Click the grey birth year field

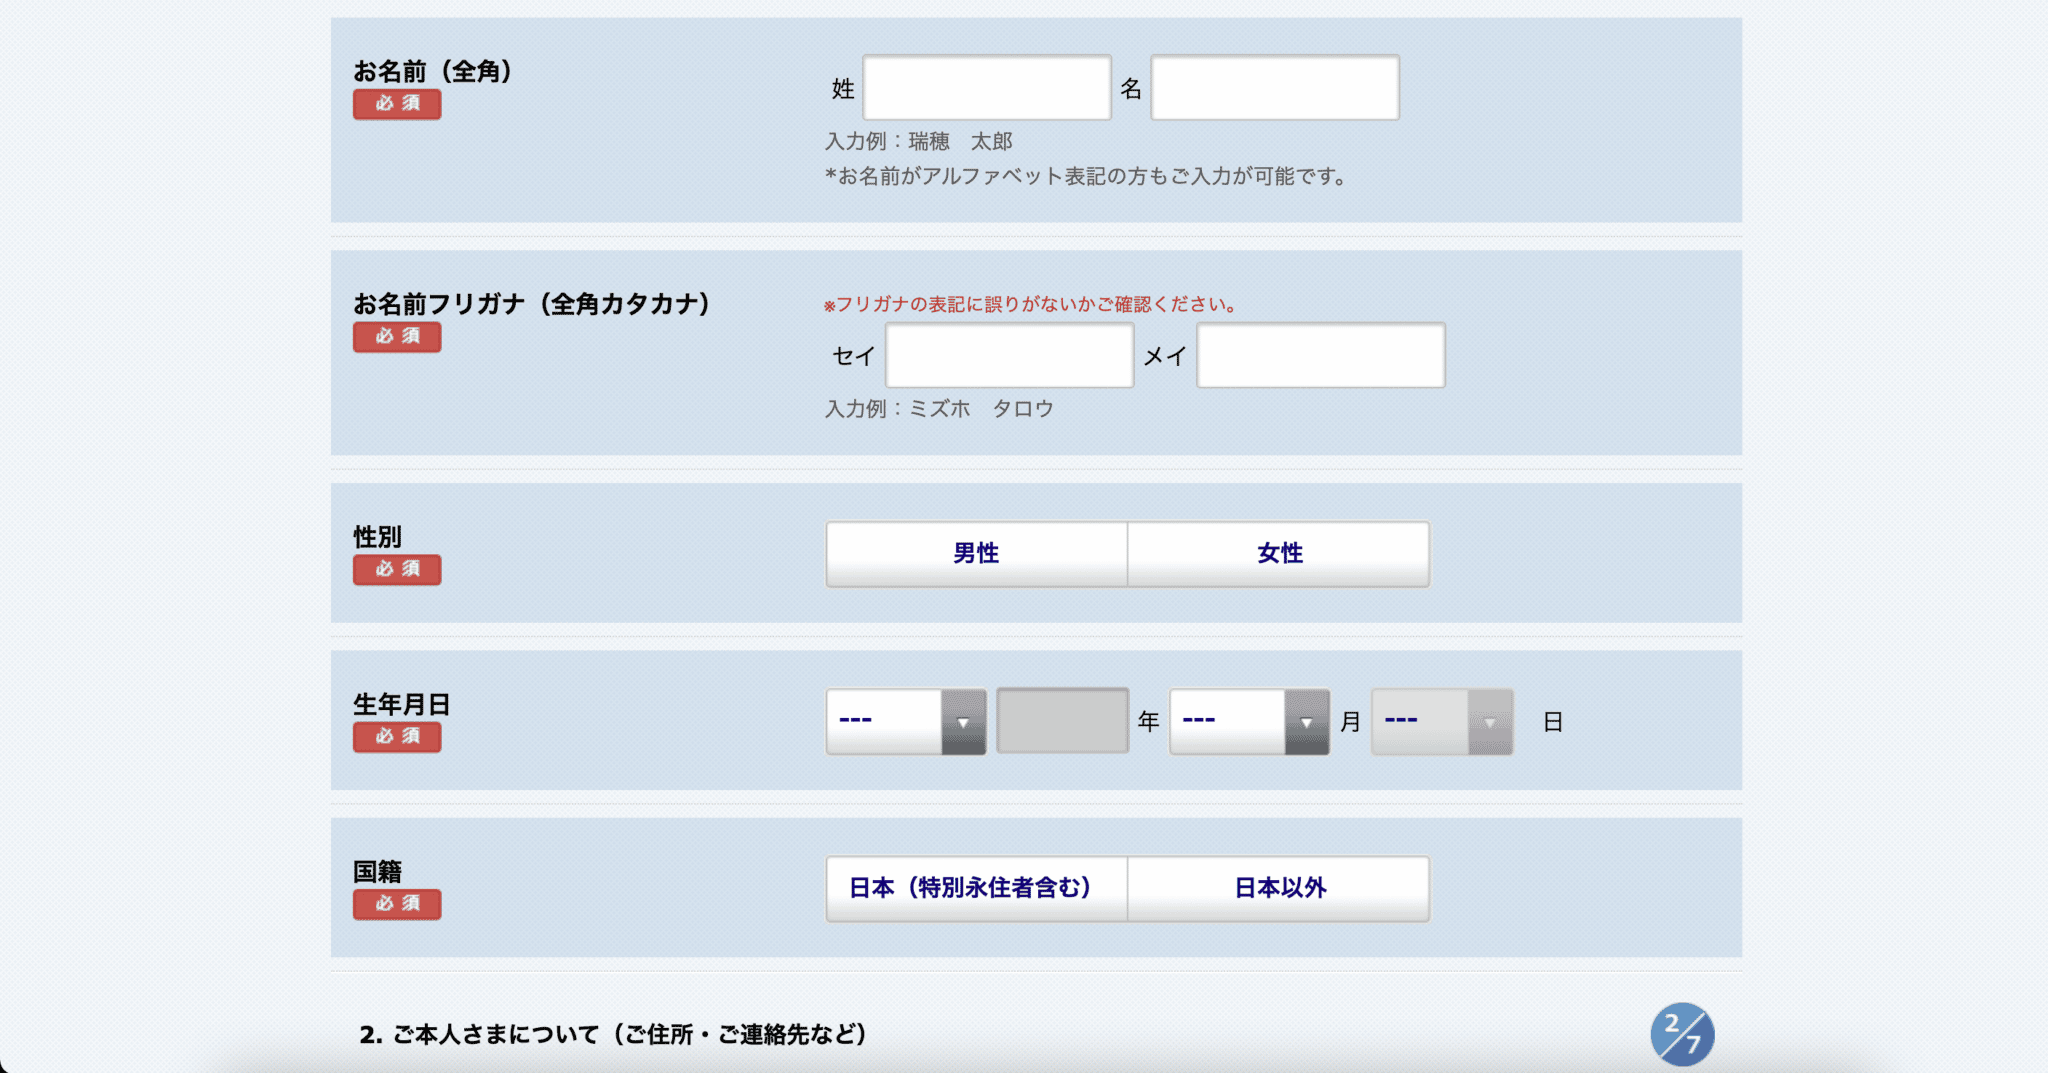click(x=1063, y=721)
